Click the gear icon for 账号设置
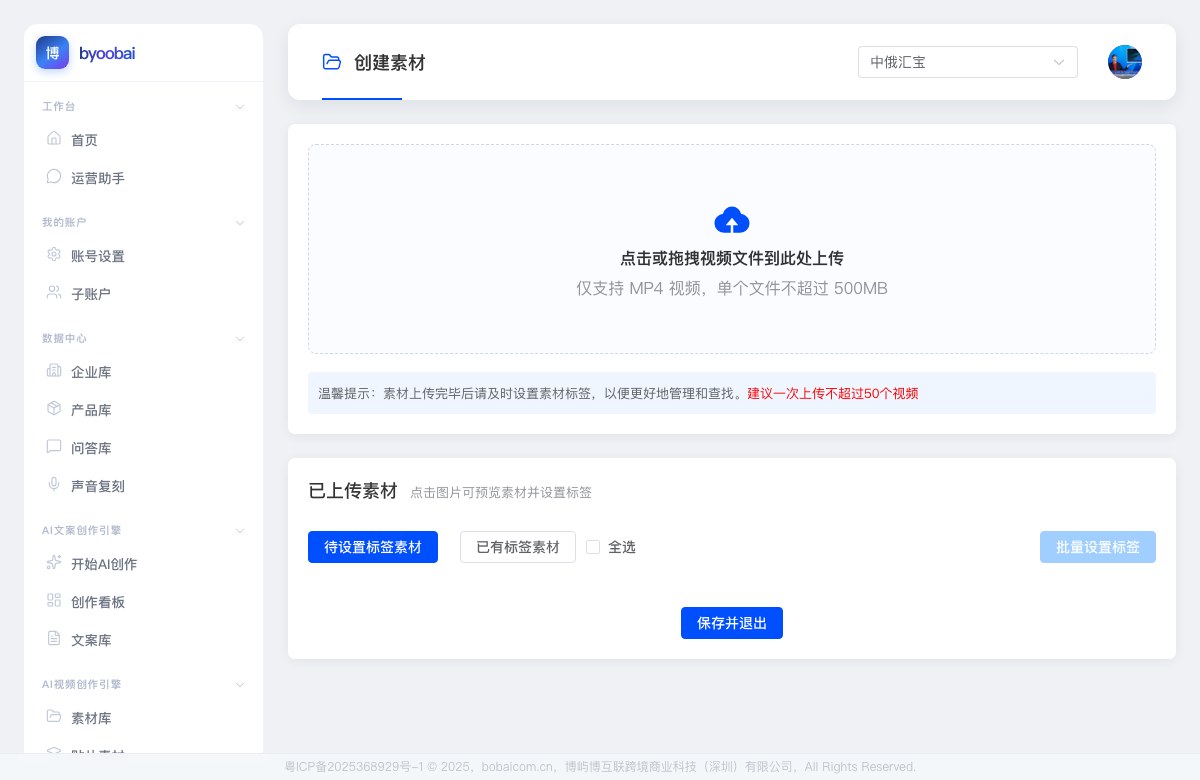The image size is (1200, 780). (x=54, y=254)
